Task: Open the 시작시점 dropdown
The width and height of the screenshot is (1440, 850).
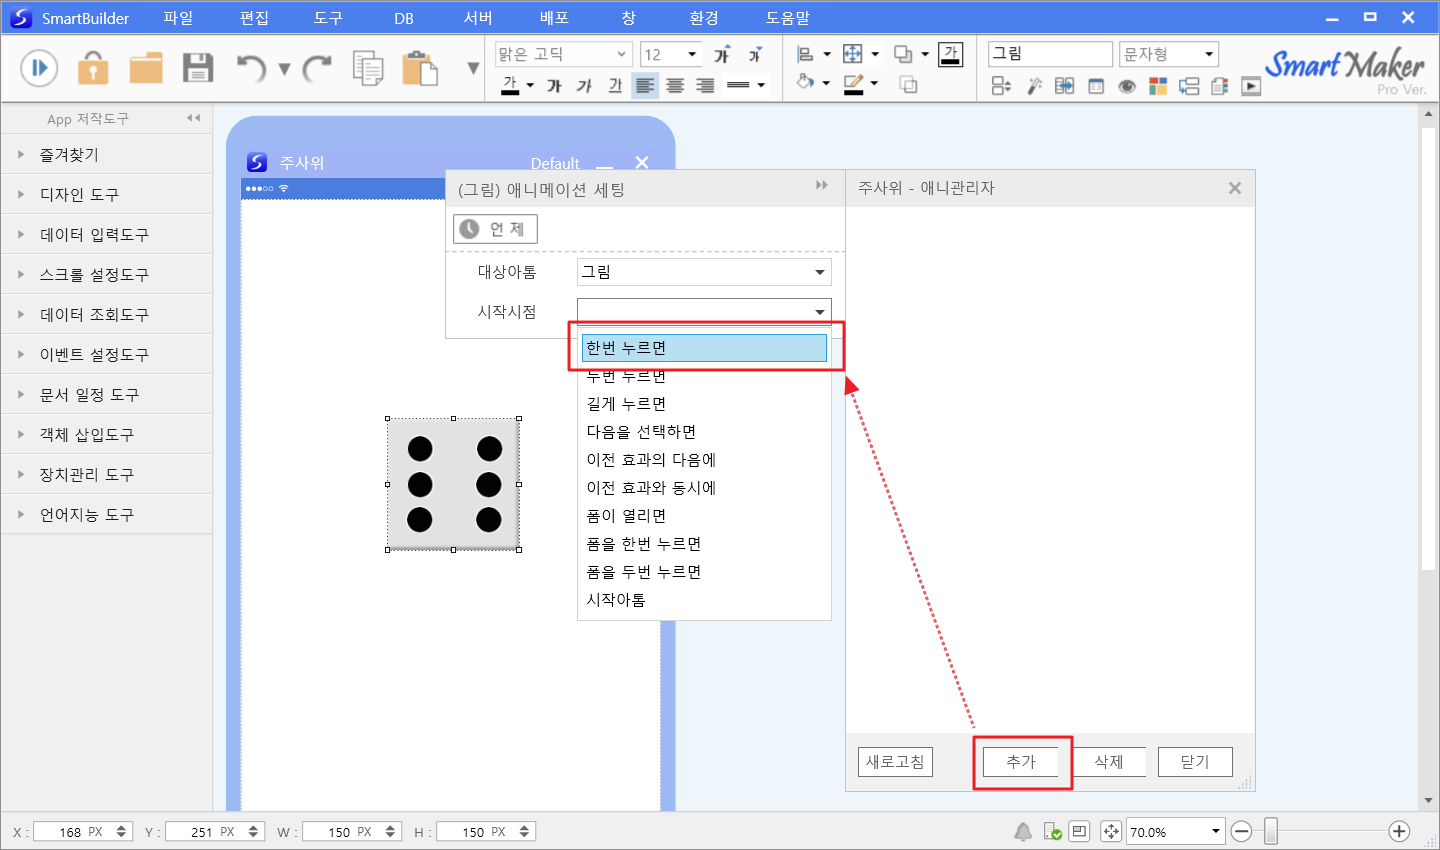Action: pyautogui.click(x=704, y=312)
